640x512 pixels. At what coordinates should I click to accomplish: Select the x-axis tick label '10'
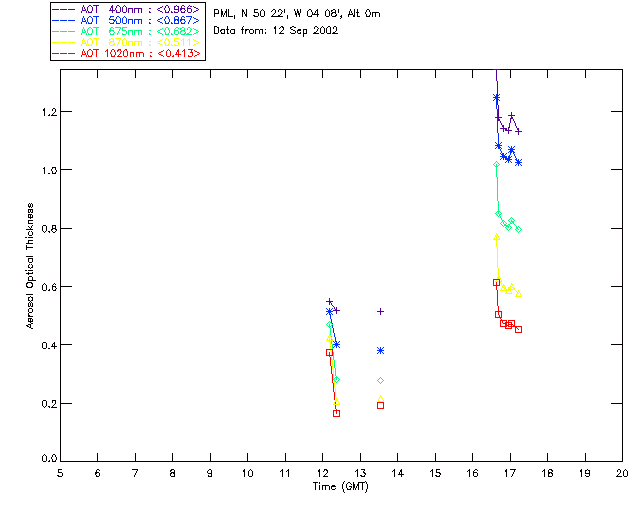click(247, 474)
